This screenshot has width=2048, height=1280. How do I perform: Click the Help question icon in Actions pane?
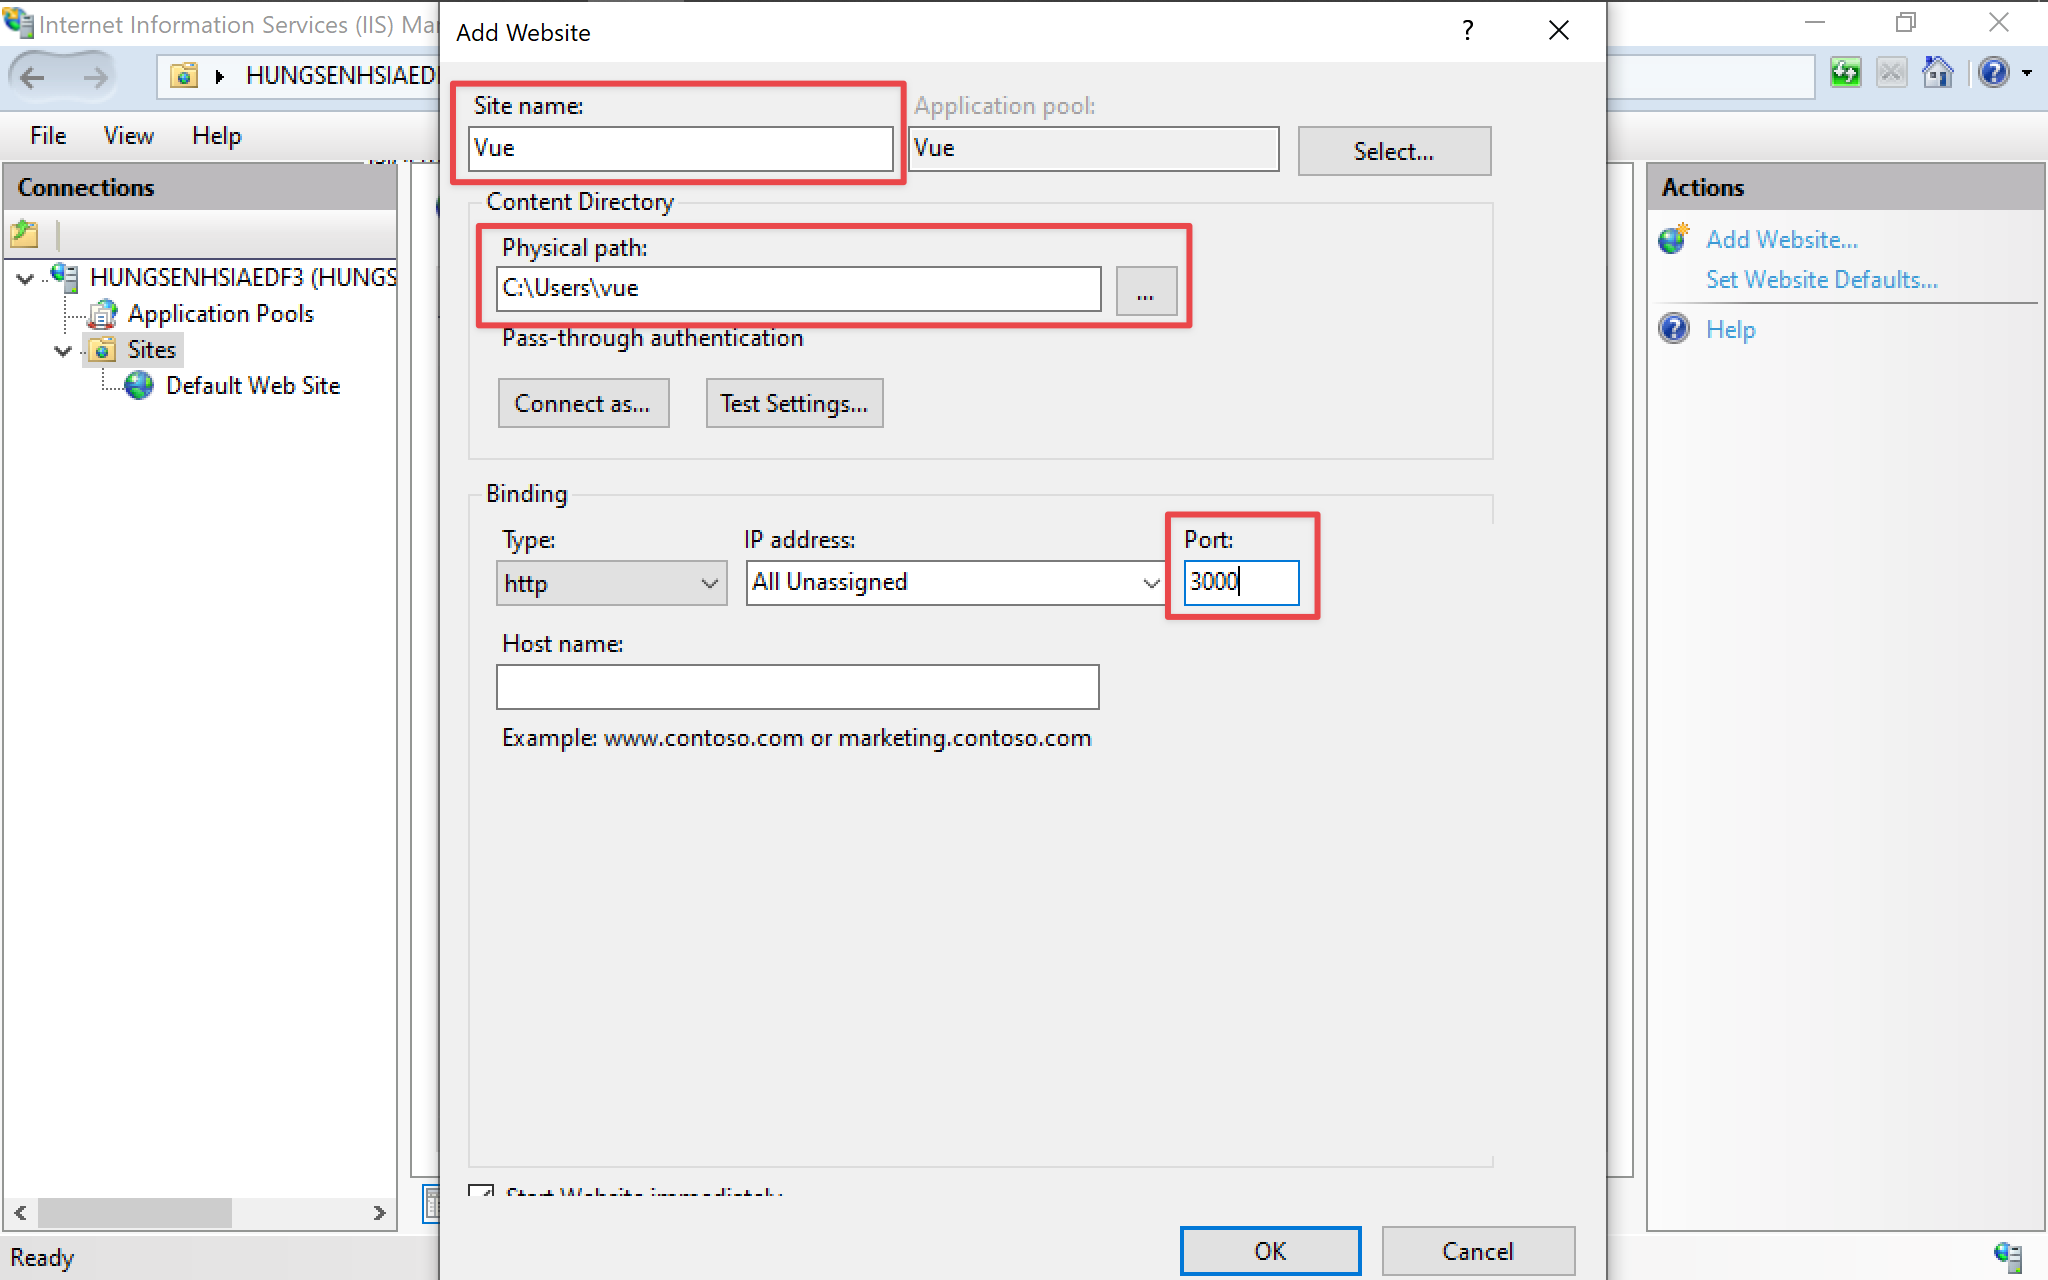1674,329
